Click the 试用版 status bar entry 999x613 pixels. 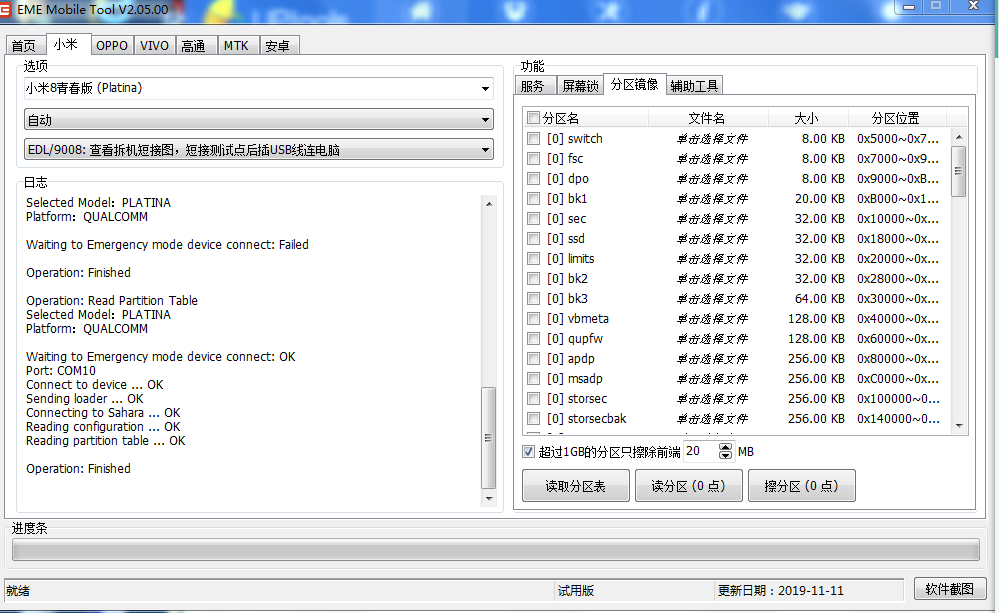click(x=576, y=591)
